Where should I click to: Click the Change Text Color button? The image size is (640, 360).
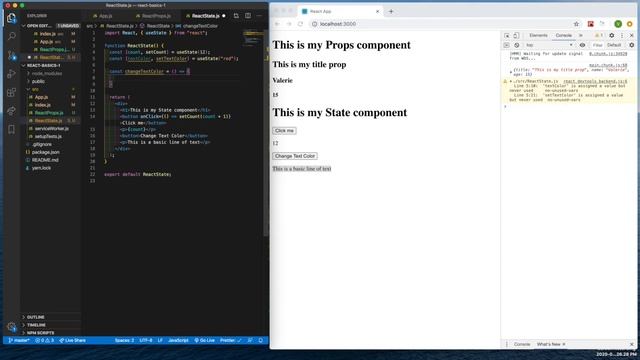point(295,156)
